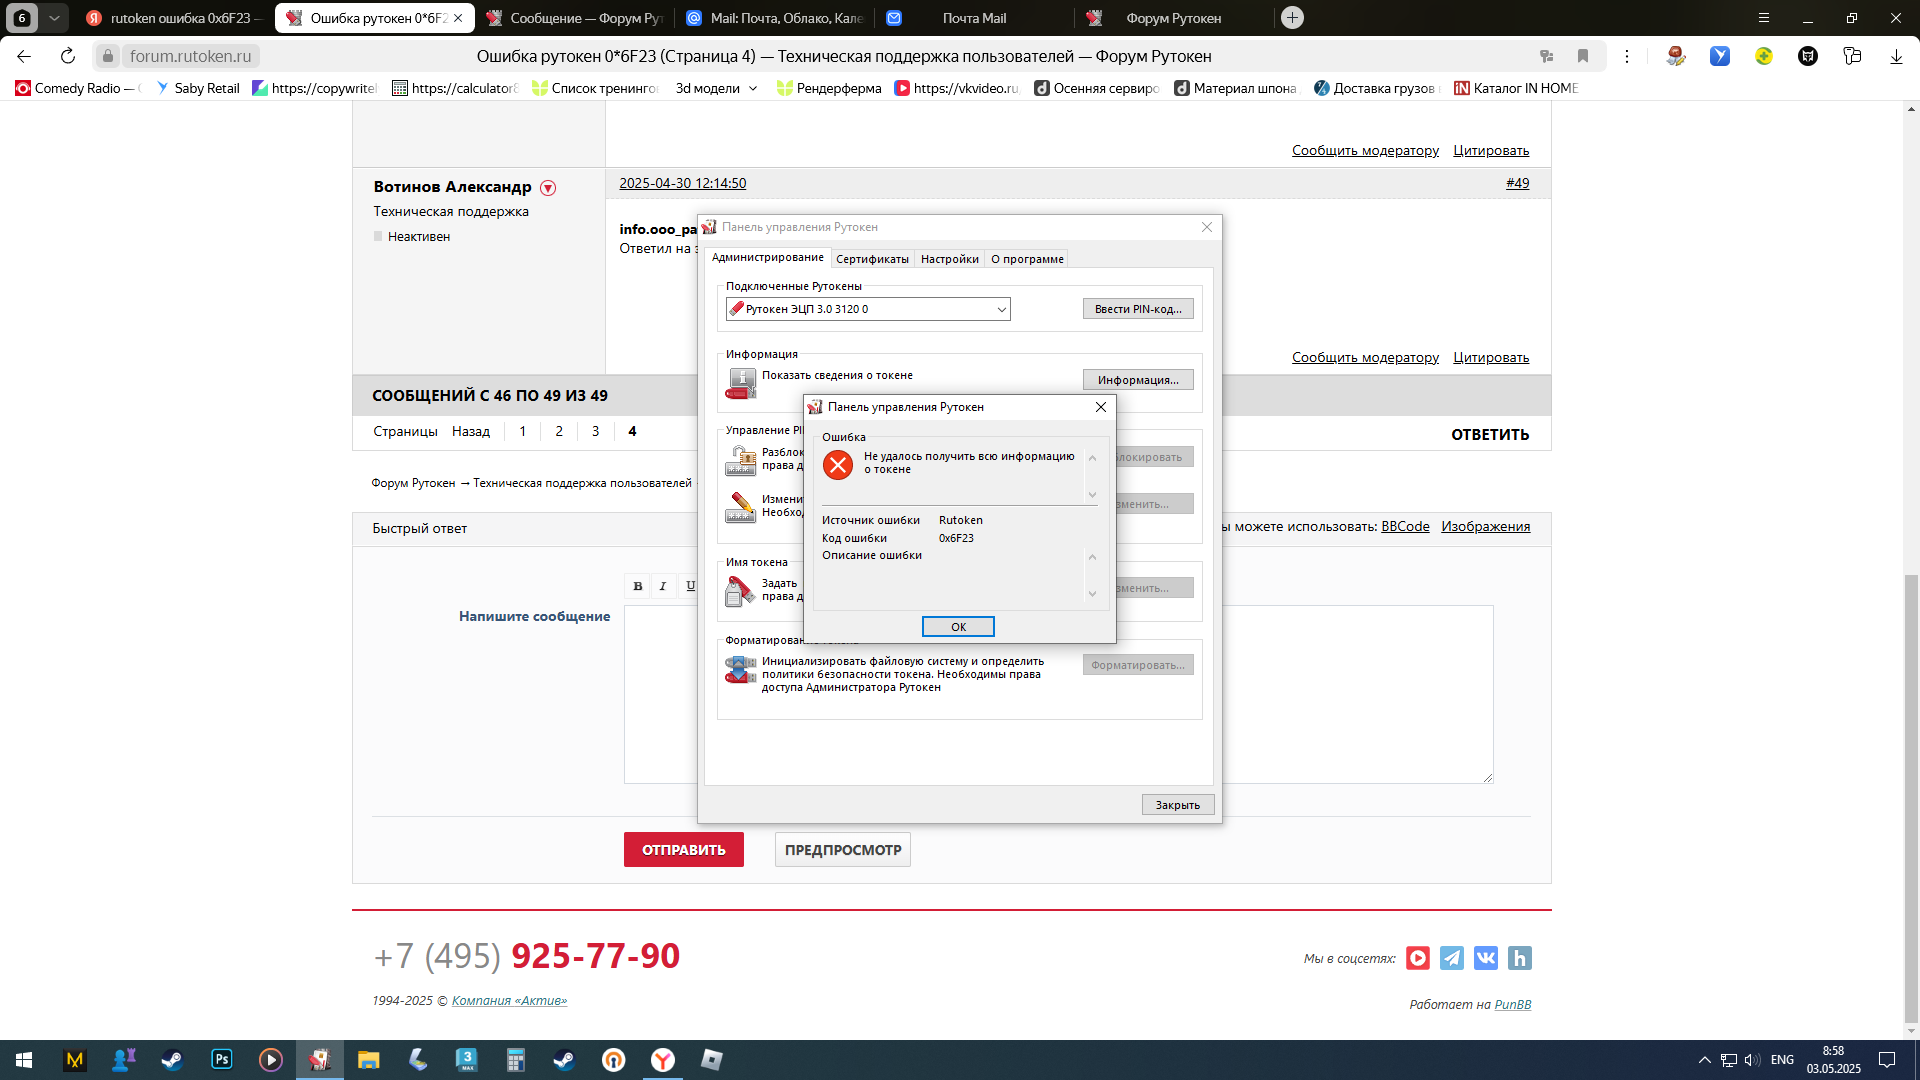Open BBCode help link
This screenshot has width=1920, height=1080.
pos(1405,527)
